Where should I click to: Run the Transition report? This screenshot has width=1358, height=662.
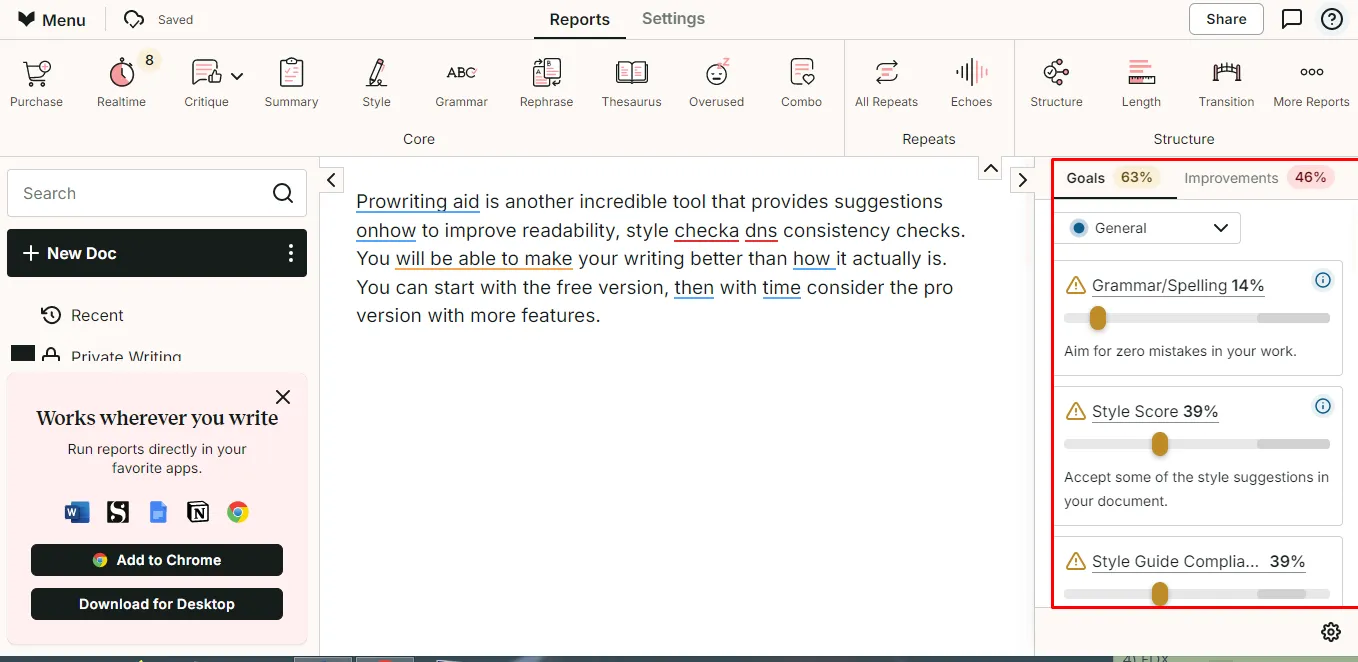[x=1227, y=83]
